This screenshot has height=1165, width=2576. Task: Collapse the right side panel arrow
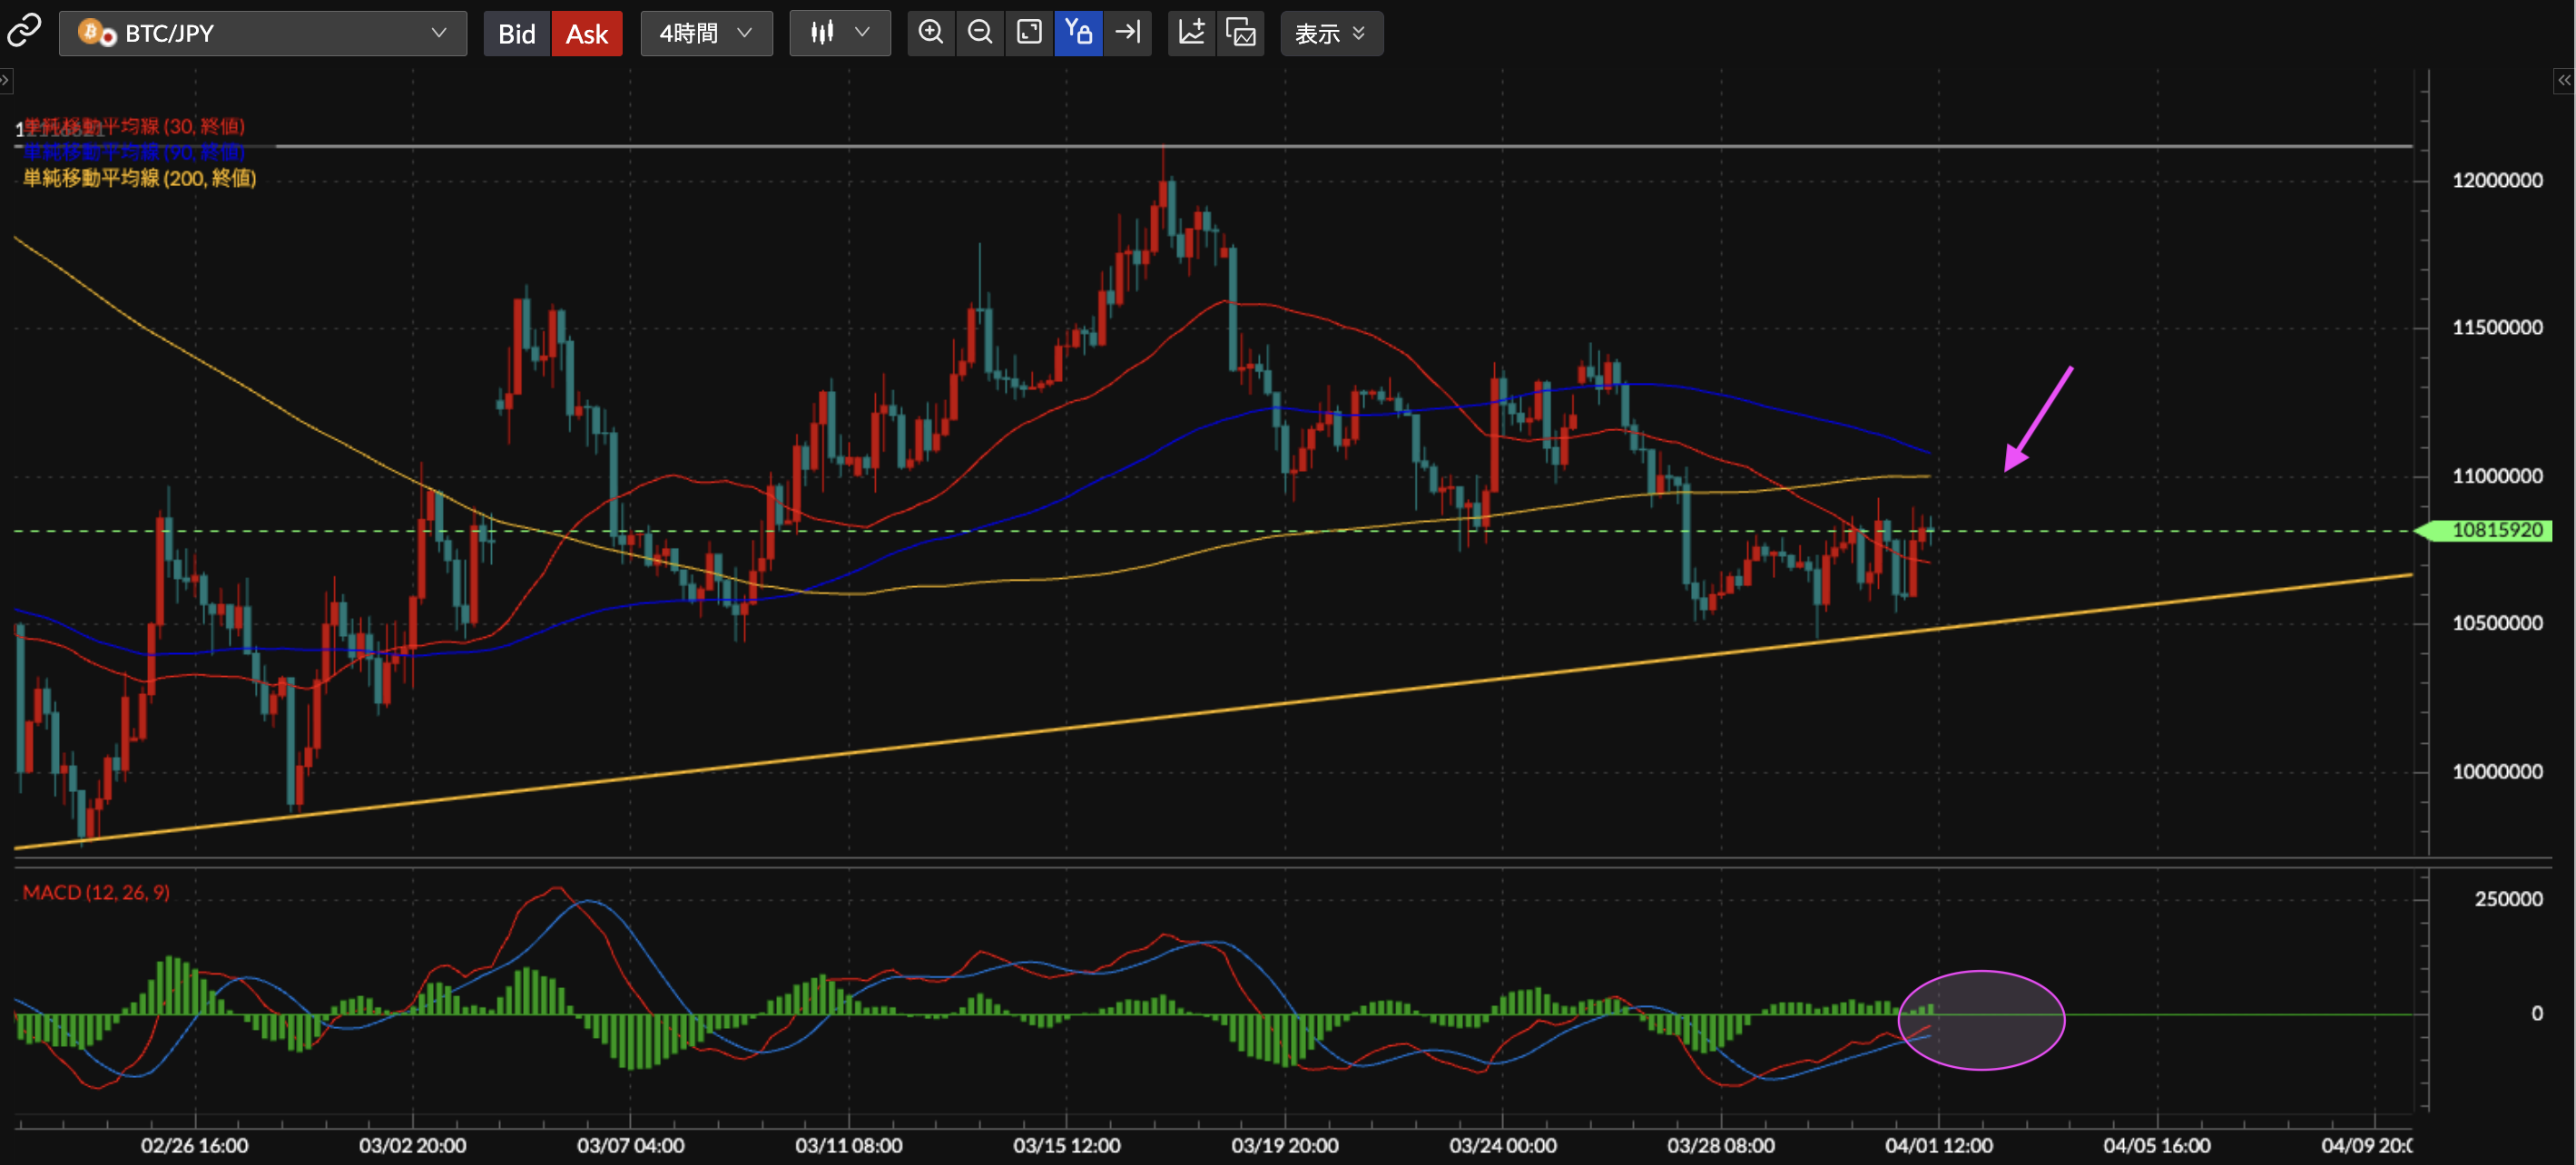(x=2564, y=80)
